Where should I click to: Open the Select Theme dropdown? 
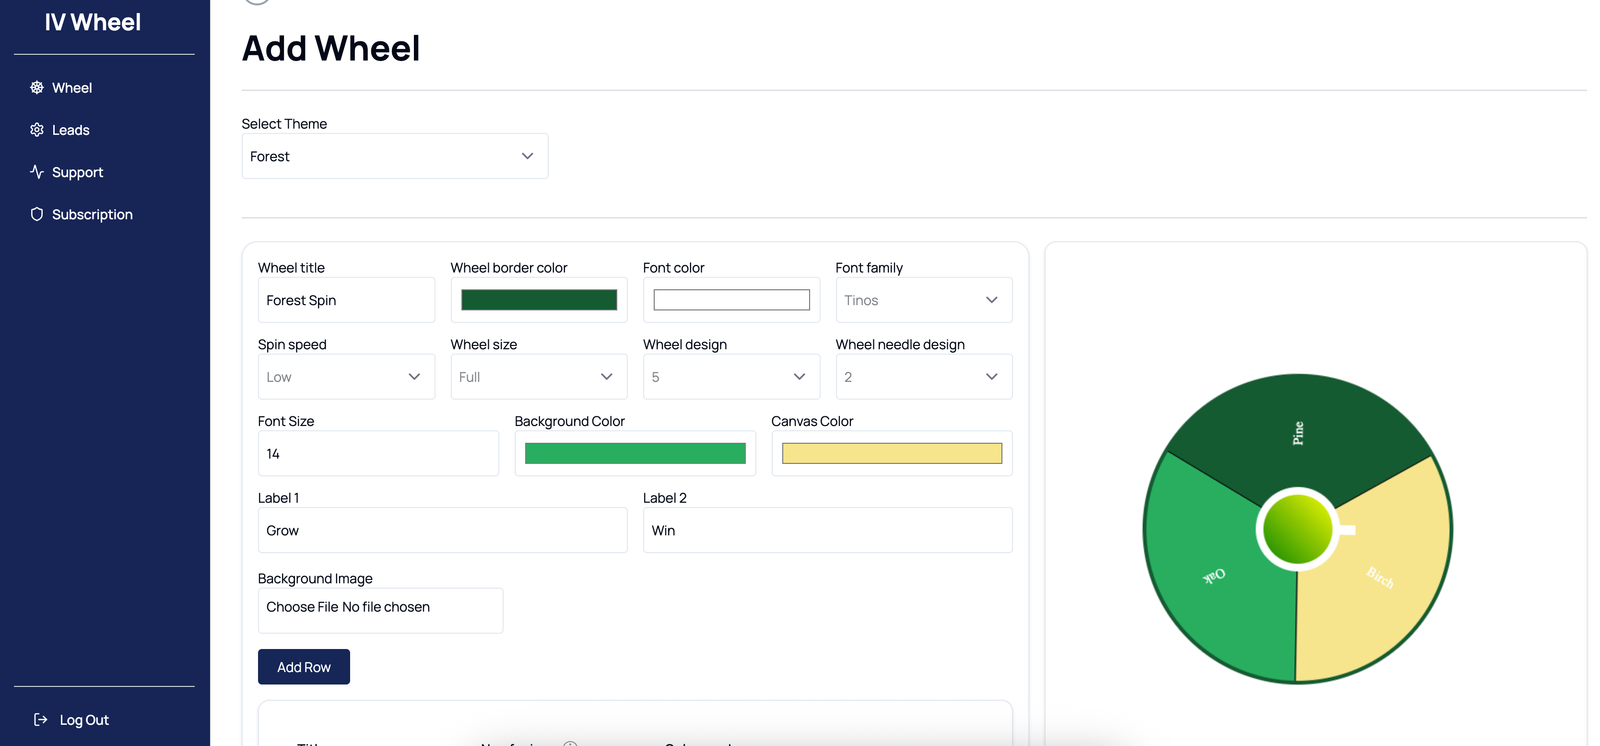[x=394, y=156]
